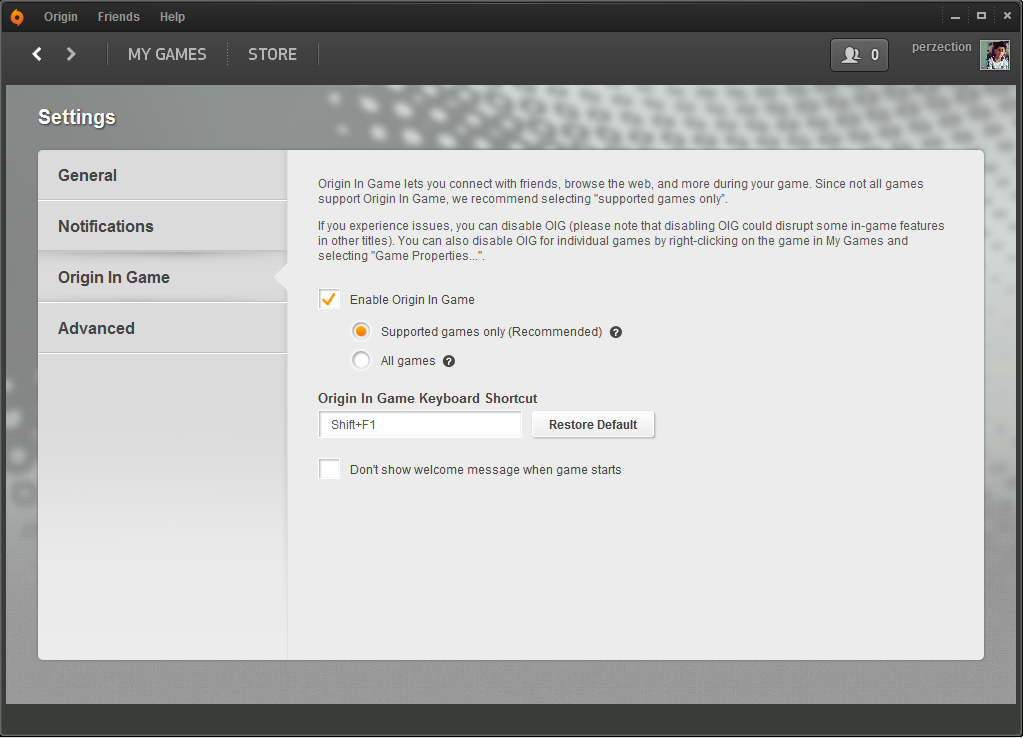The width and height of the screenshot is (1023, 738).
Task: Select the All games radio button
Action: [361, 360]
